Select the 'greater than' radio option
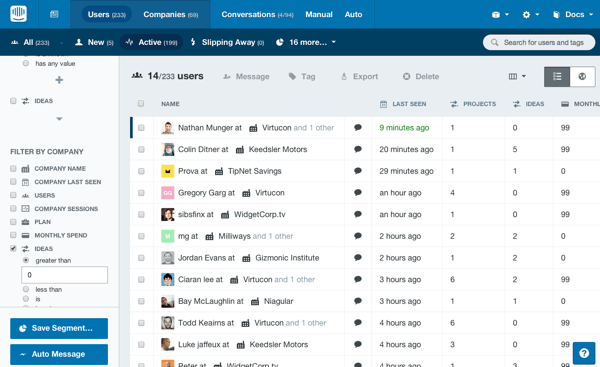600x367 pixels. click(26, 260)
